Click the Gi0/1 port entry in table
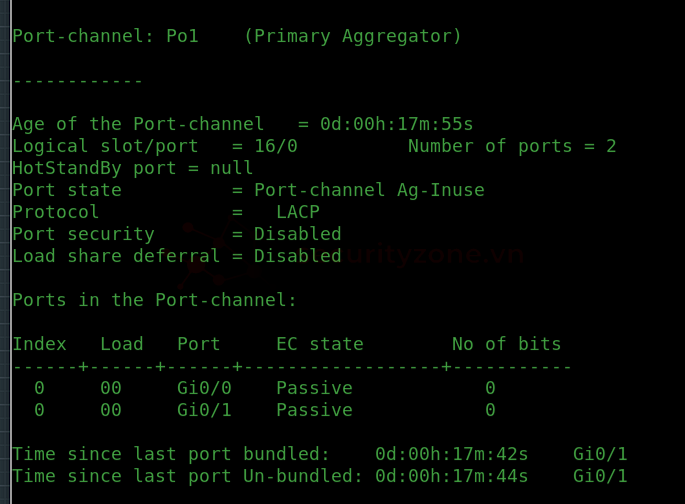The width and height of the screenshot is (685, 504). point(204,410)
